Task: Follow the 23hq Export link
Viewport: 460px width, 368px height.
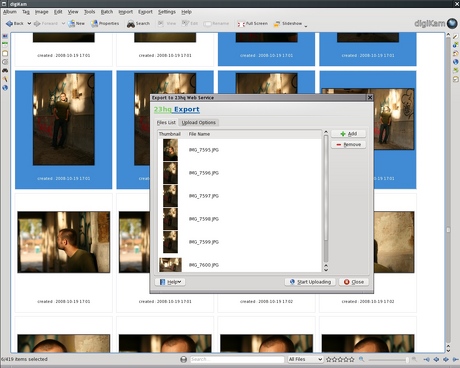Action: (x=177, y=109)
